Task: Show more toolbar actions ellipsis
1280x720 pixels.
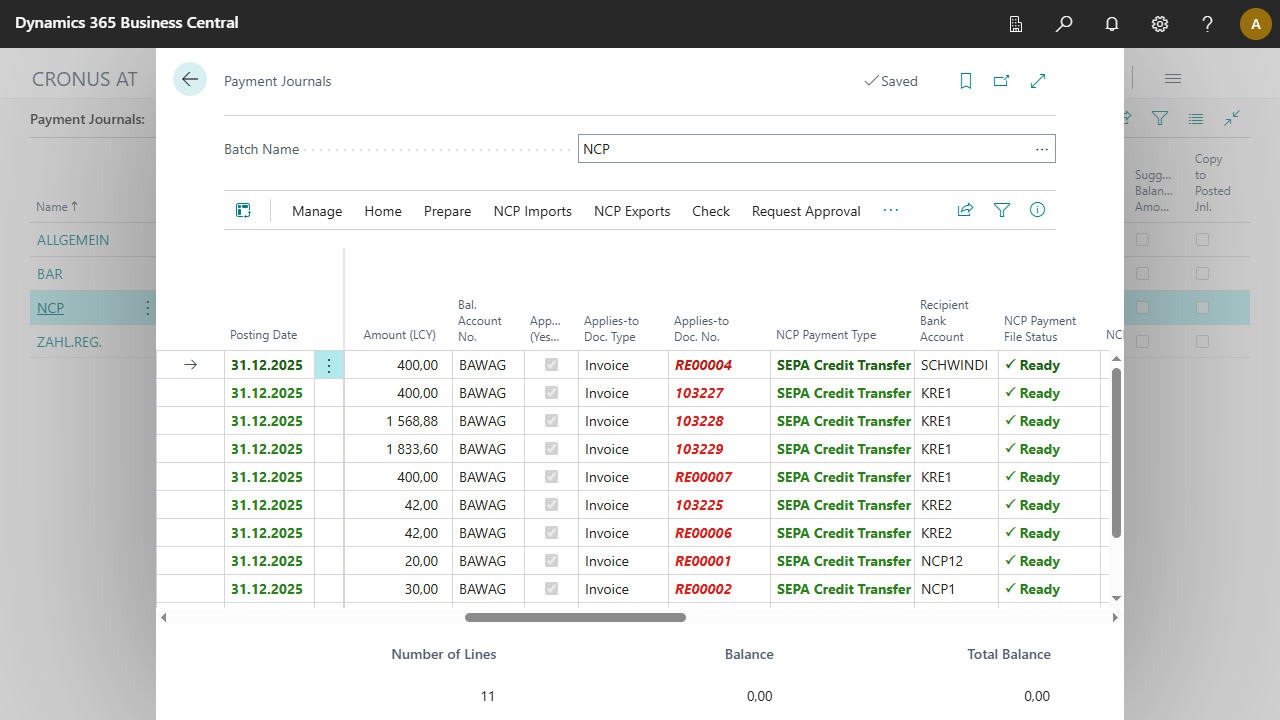Action: pyautogui.click(x=891, y=210)
